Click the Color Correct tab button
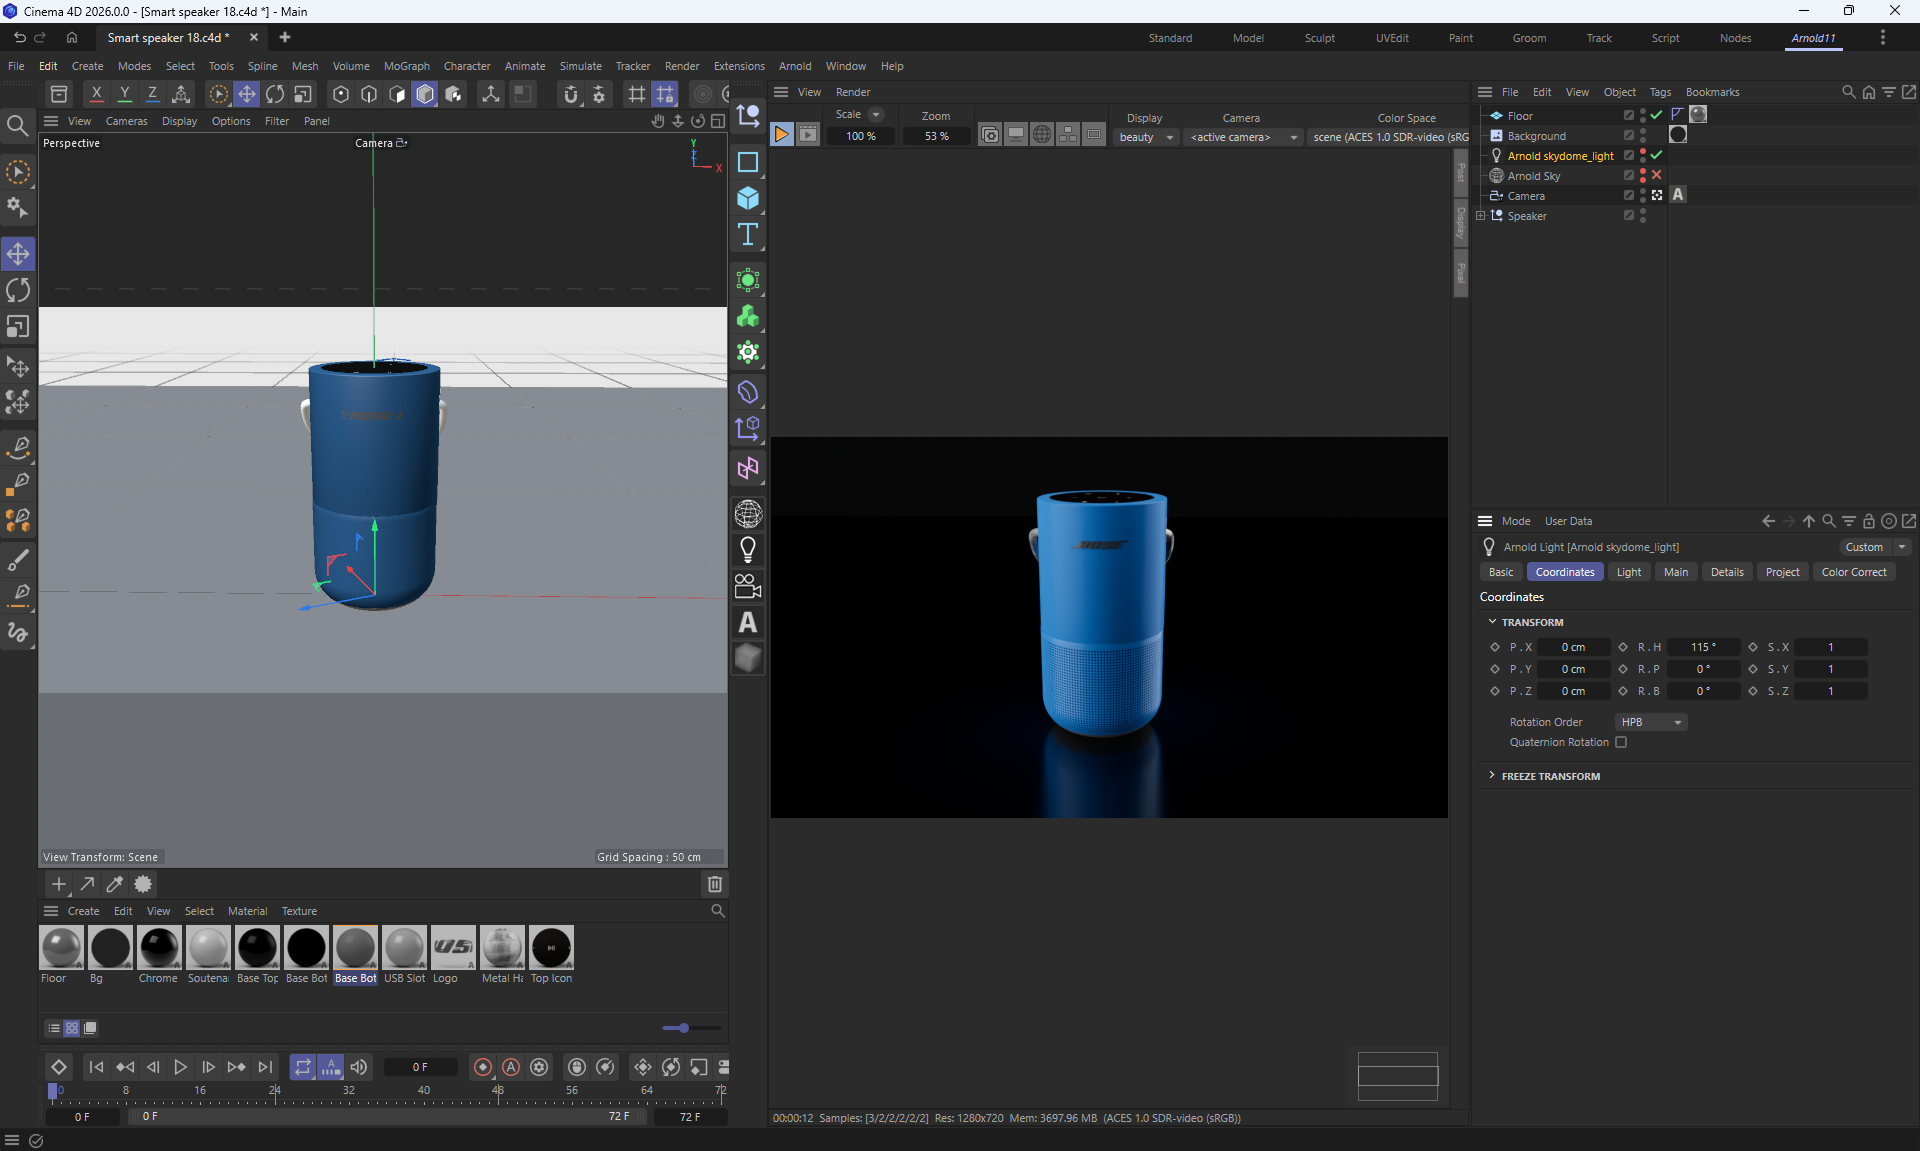The height and width of the screenshot is (1151, 1920). [1853, 572]
